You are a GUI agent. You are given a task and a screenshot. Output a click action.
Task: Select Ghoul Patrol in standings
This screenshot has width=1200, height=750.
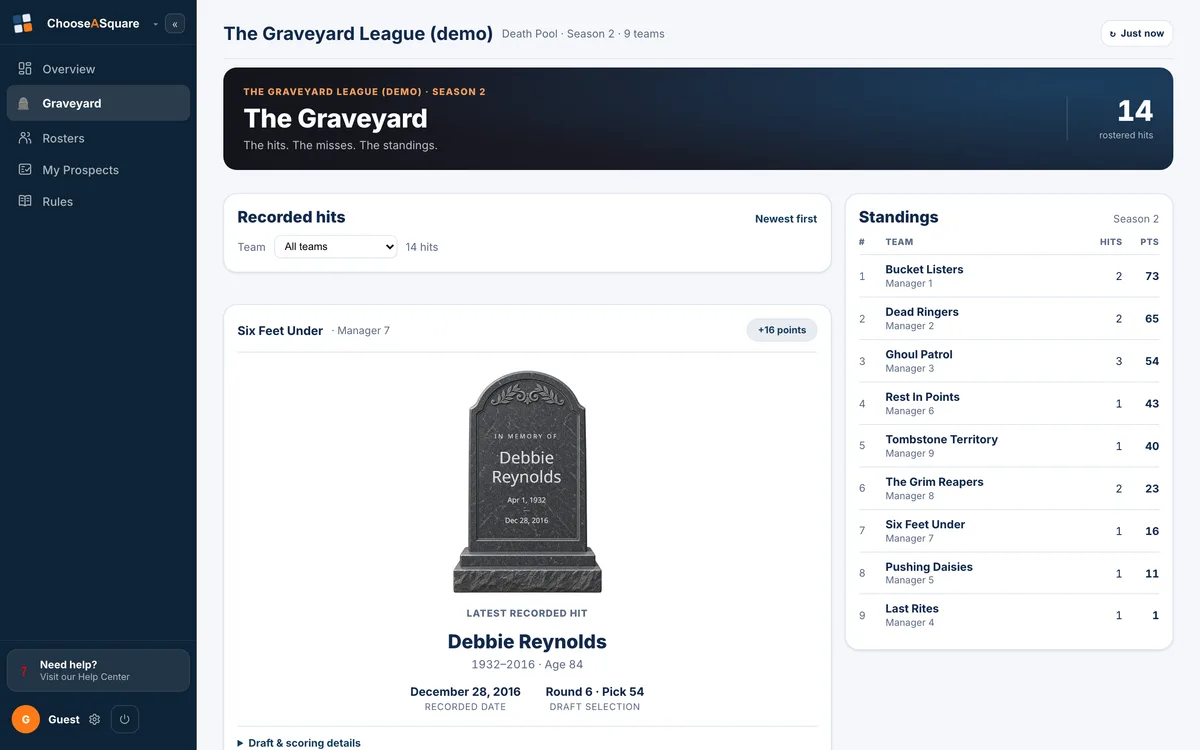[919, 354]
